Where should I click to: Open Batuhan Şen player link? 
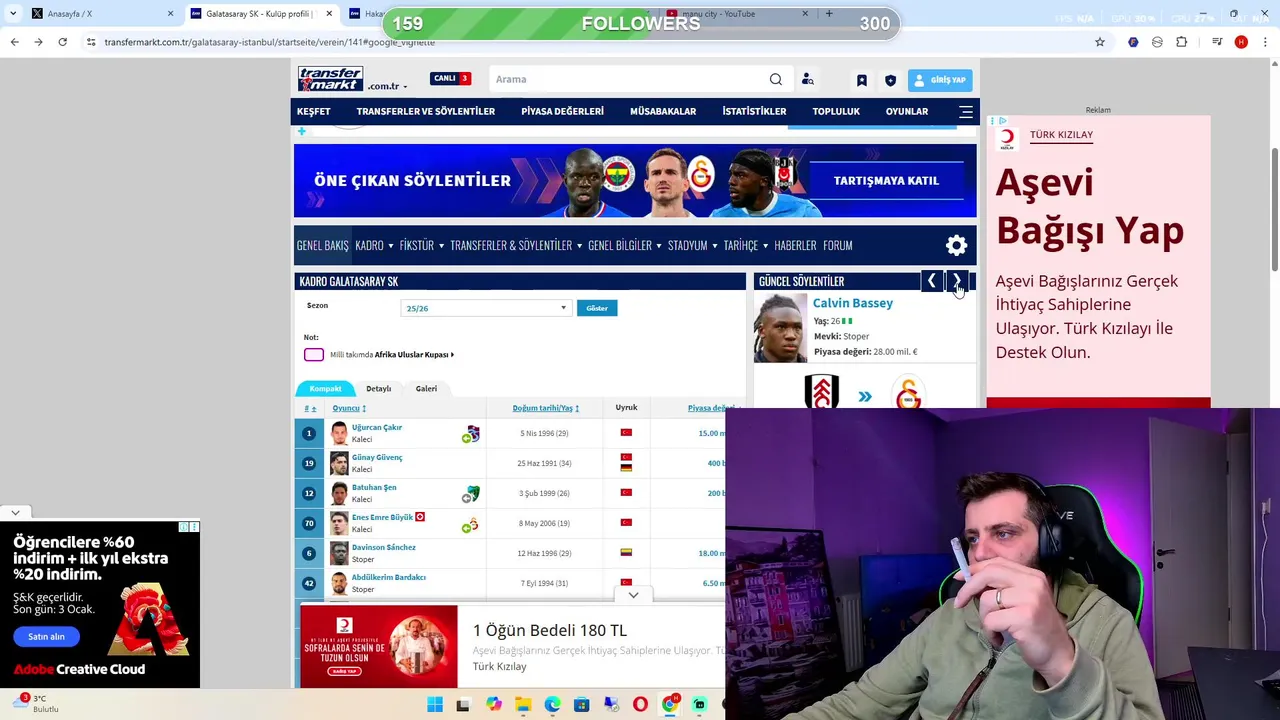point(373,487)
